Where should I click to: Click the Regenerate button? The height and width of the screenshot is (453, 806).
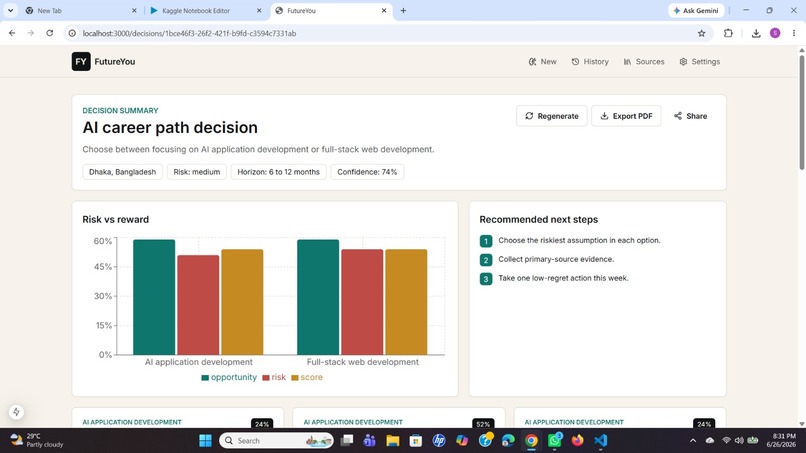click(x=552, y=116)
